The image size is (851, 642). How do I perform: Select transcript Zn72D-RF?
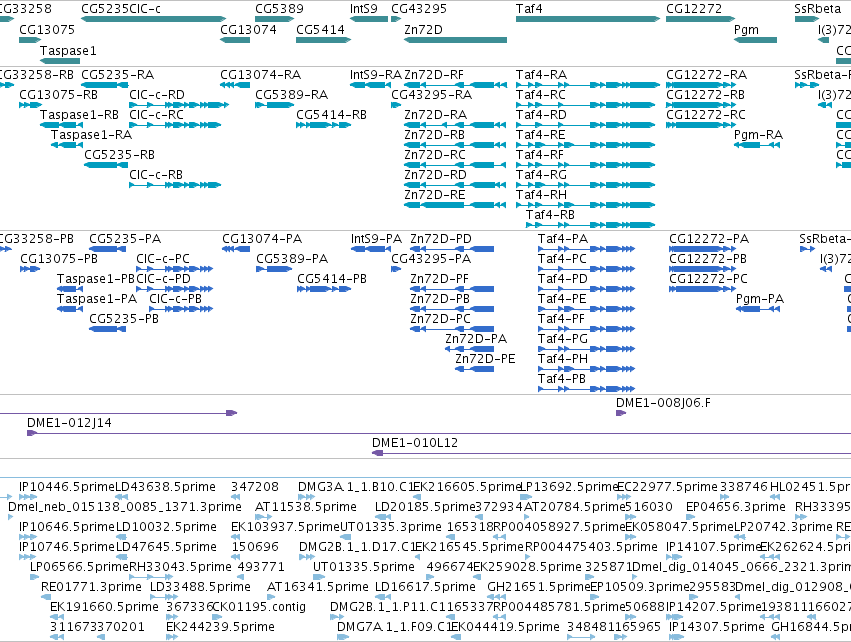[x=456, y=85]
